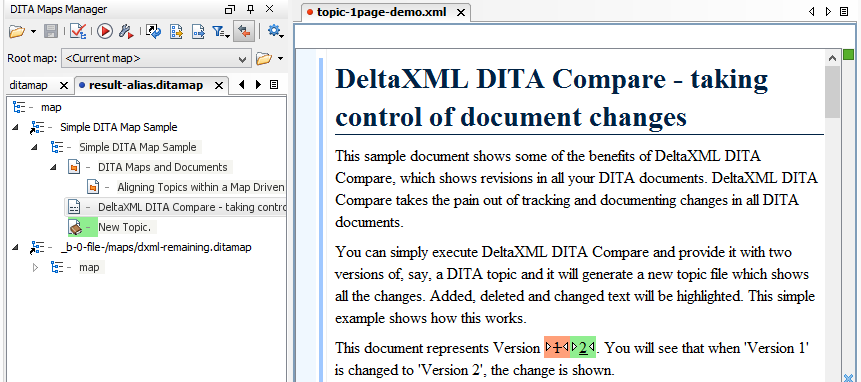Run the Apply Transformation Scenarios play button
The width and height of the screenshot is (861, 382).
click(105, 32)
